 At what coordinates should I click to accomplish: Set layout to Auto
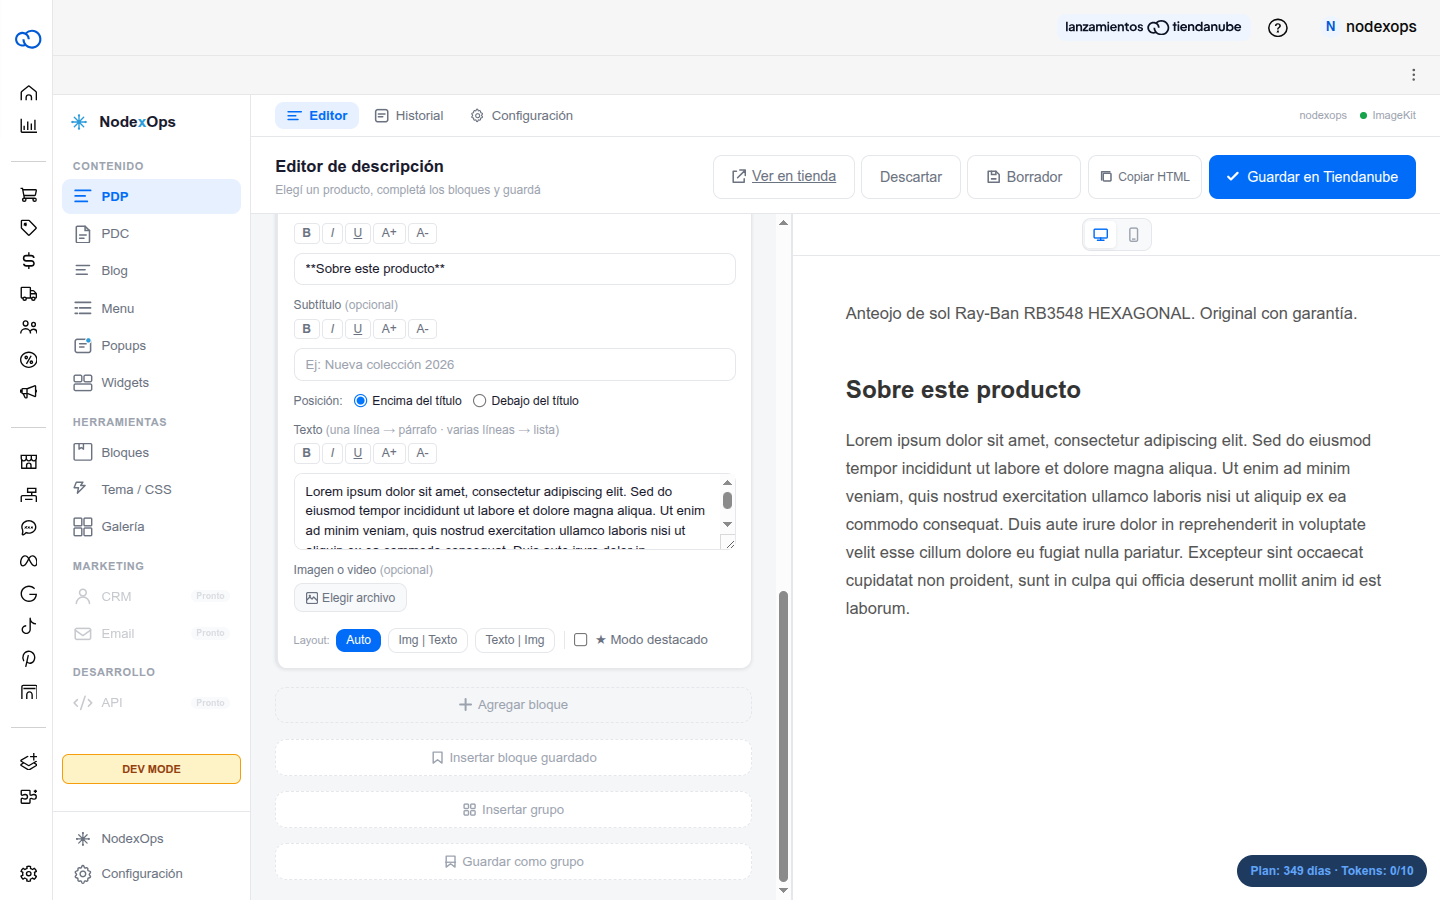358,640
